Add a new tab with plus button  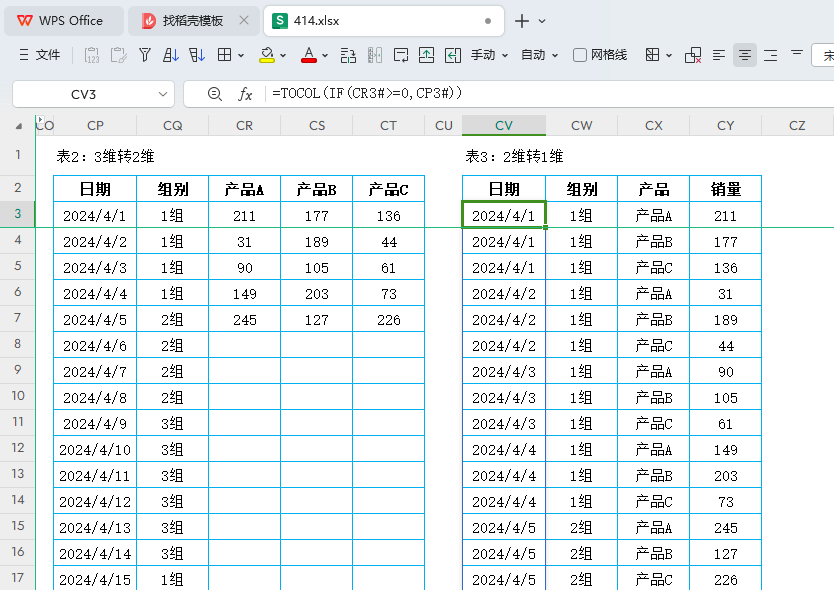pos(522,21)
